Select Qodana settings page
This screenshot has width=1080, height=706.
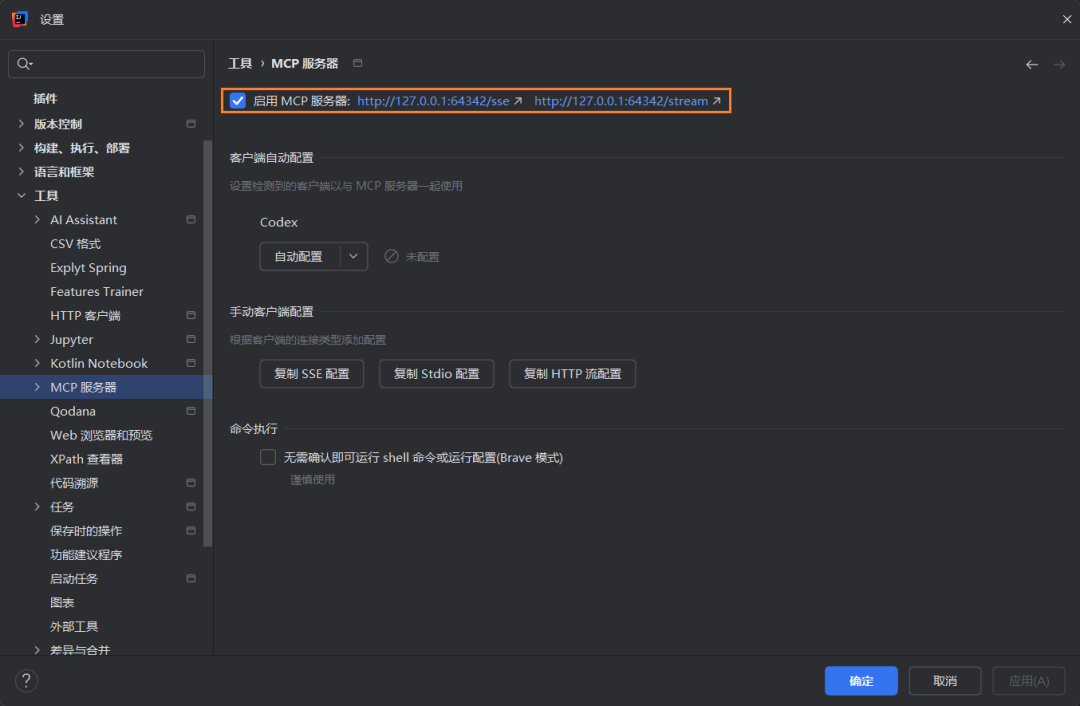72,411
